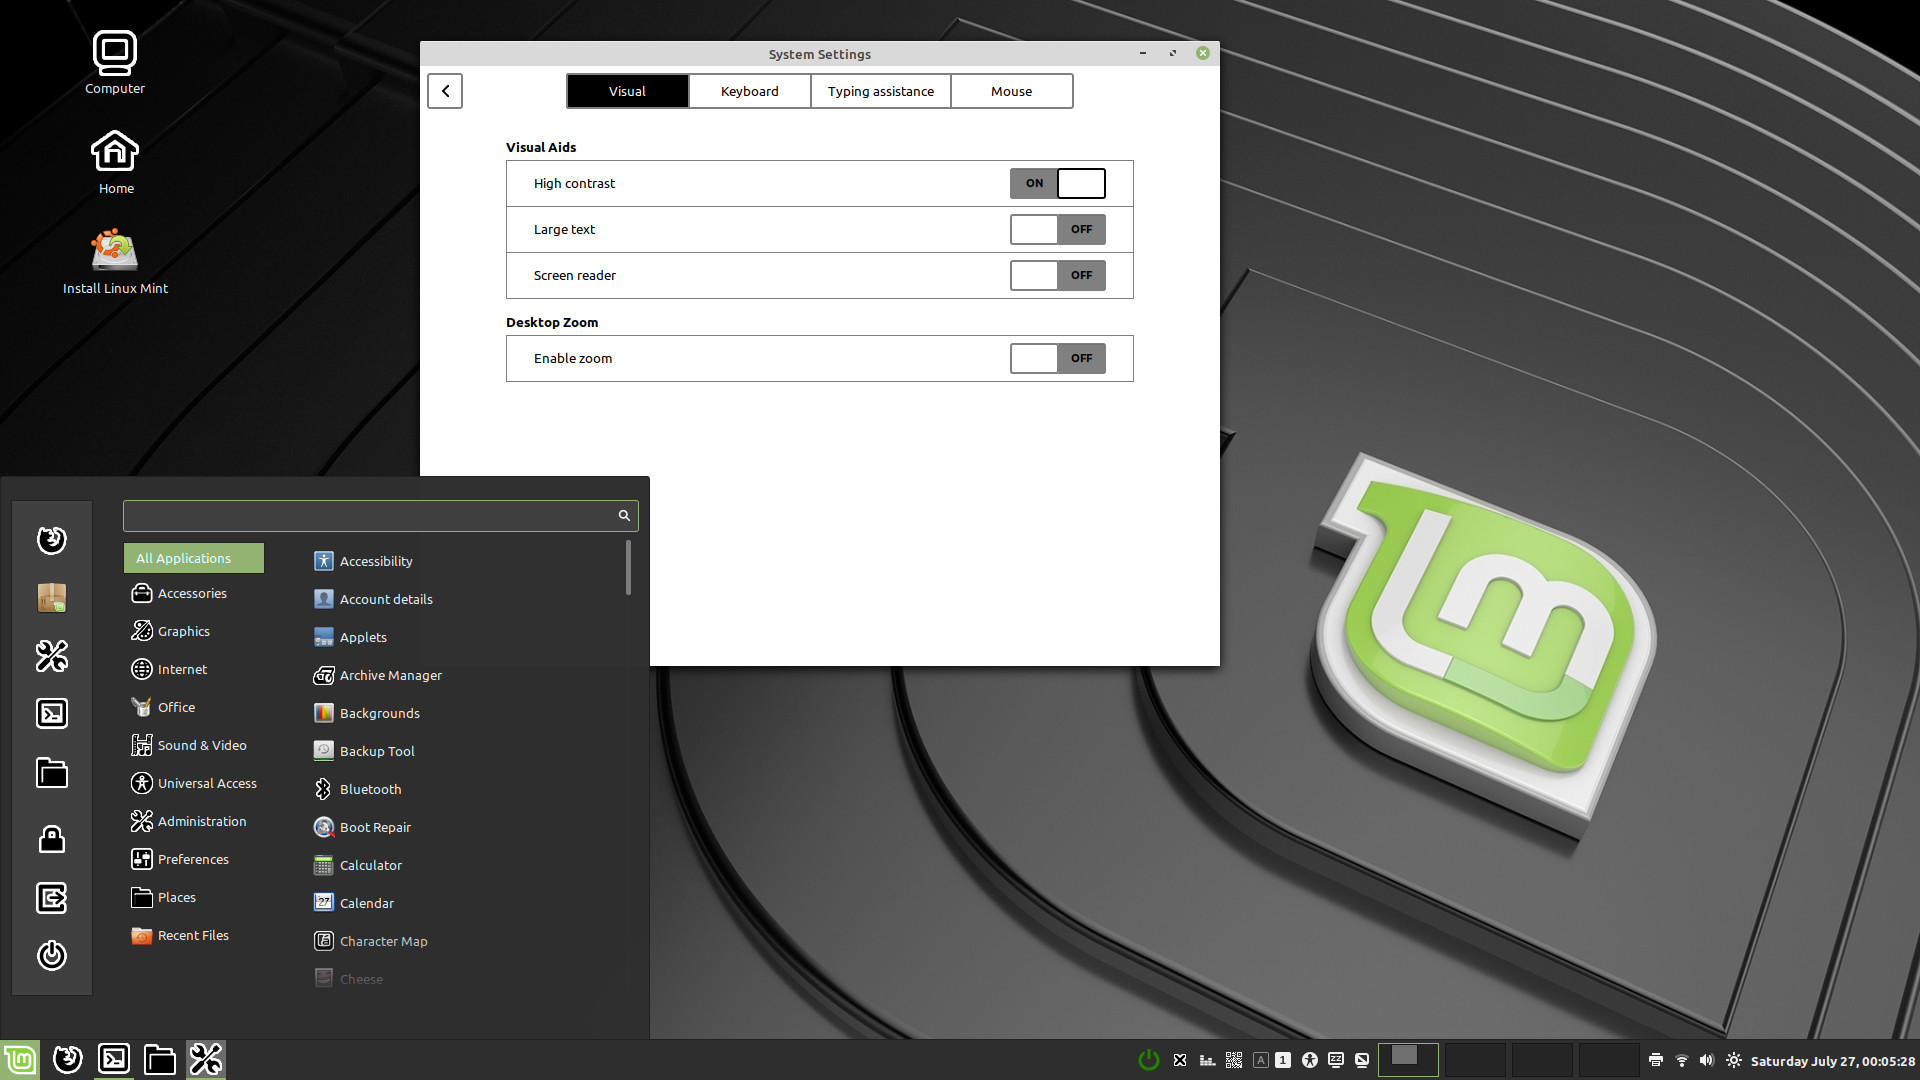The width and height of the screenshot is (1920, 1080).
Task: Select the Sound & Video category
Action: coord(194,745)
